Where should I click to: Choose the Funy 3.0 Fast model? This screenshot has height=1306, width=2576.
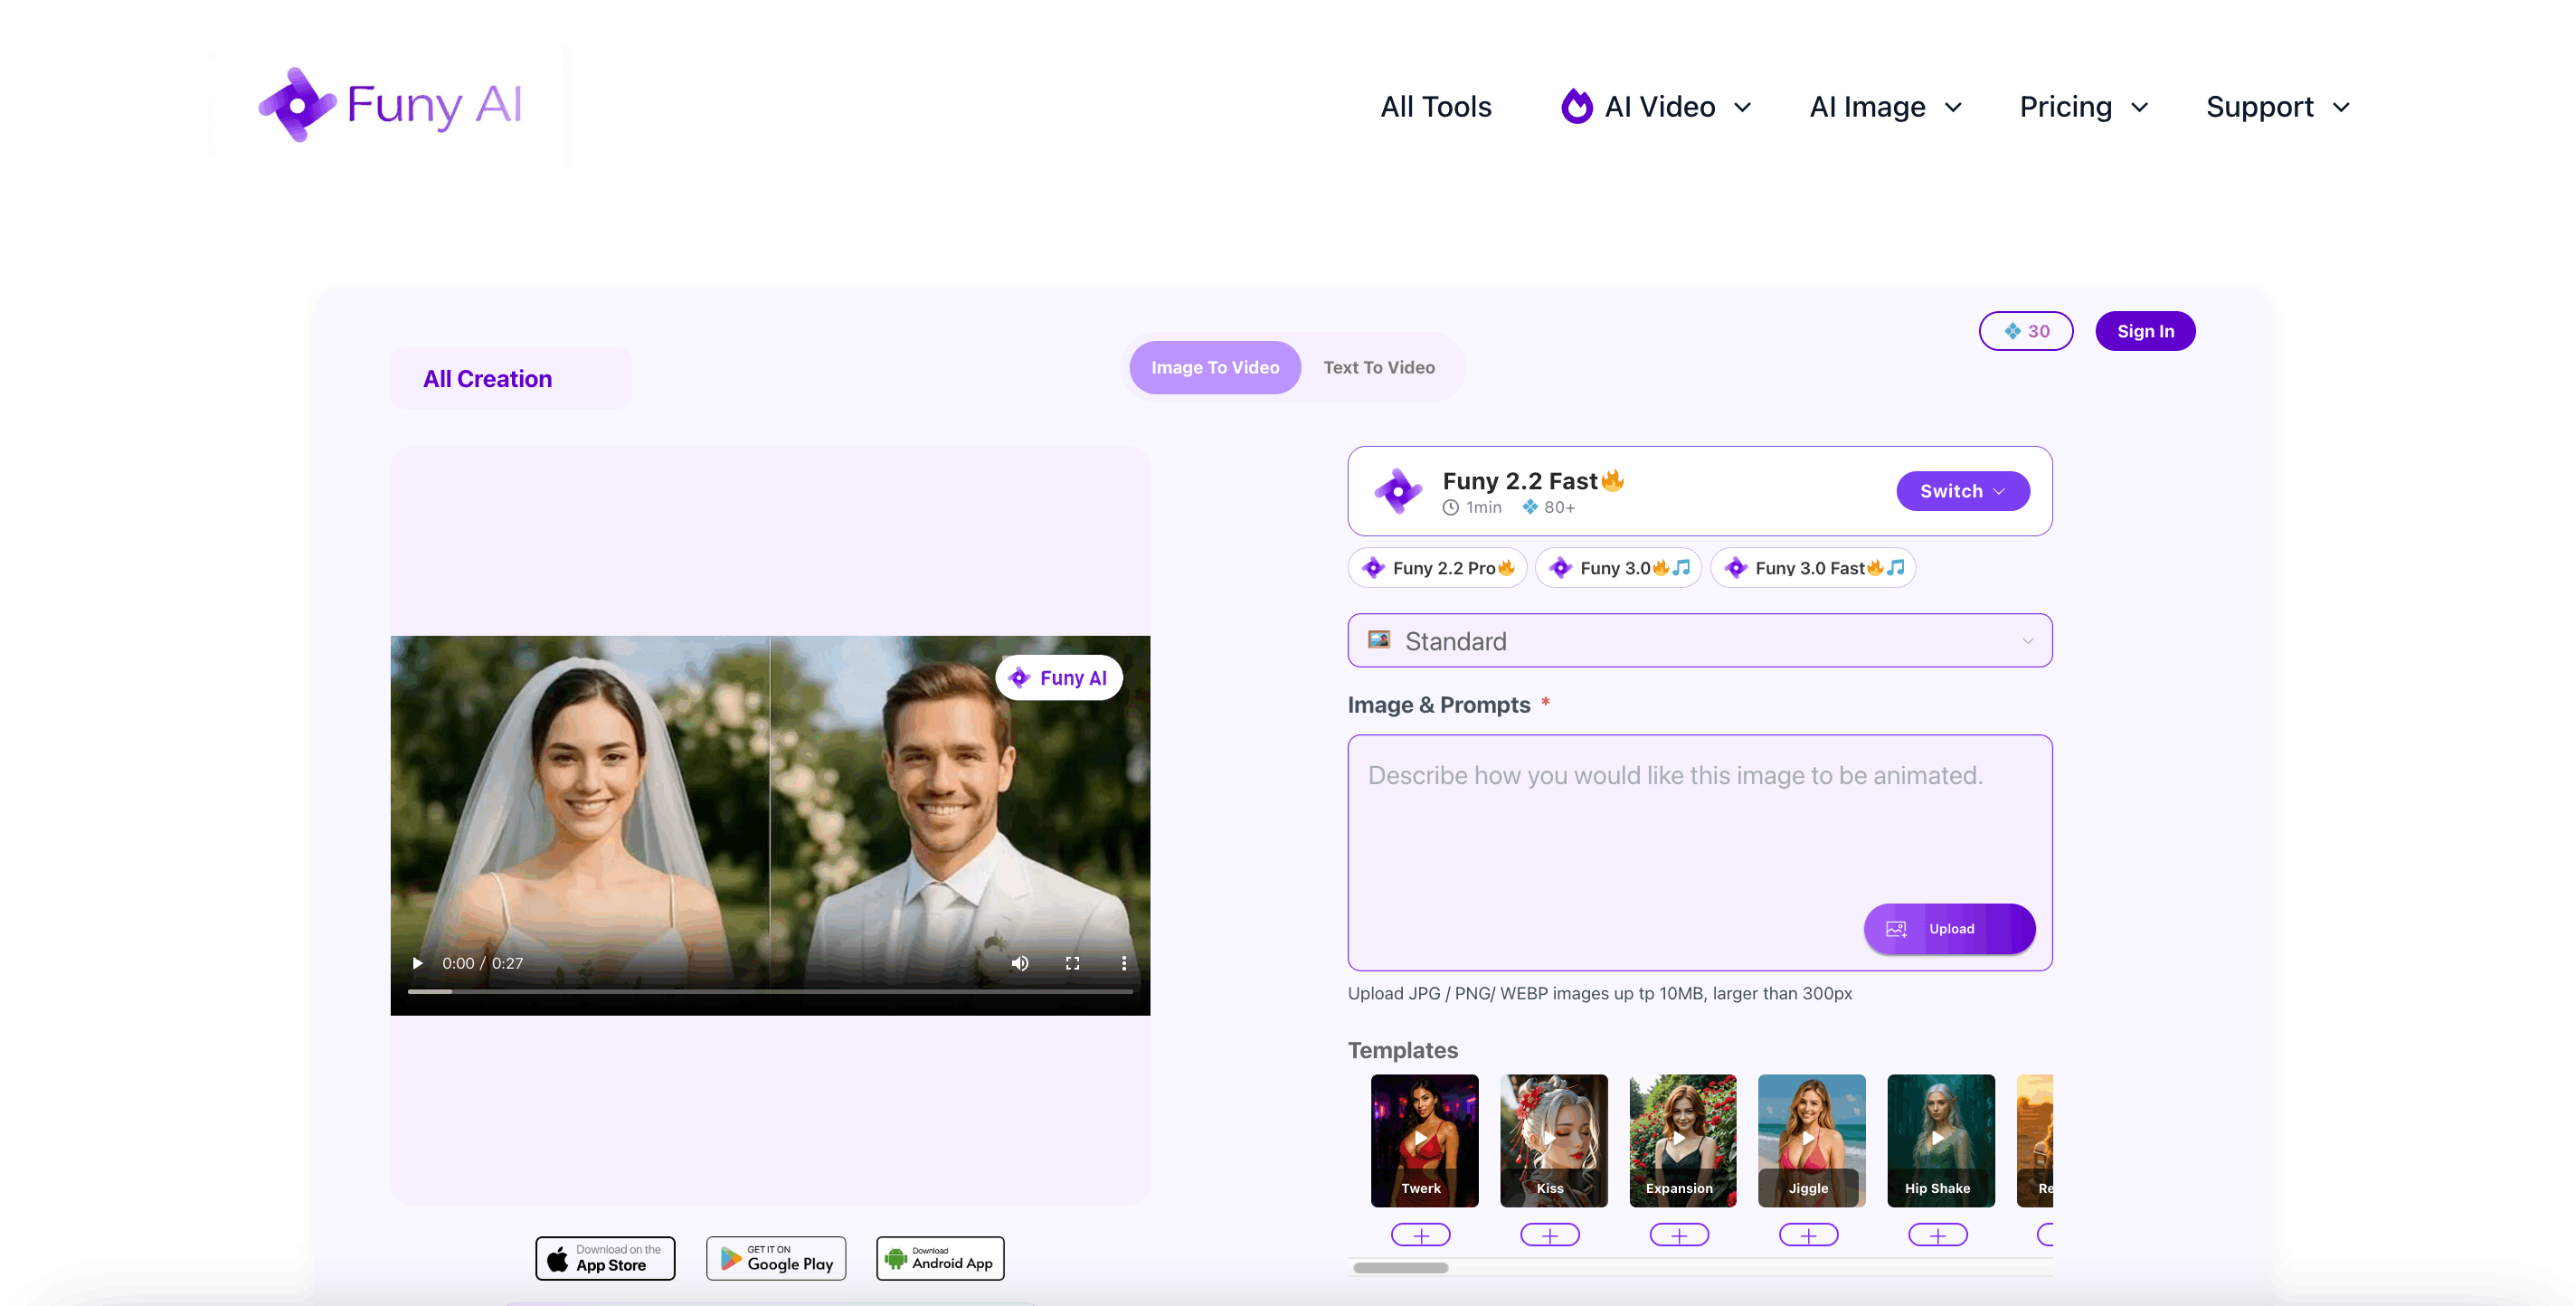coord(1813,568)
